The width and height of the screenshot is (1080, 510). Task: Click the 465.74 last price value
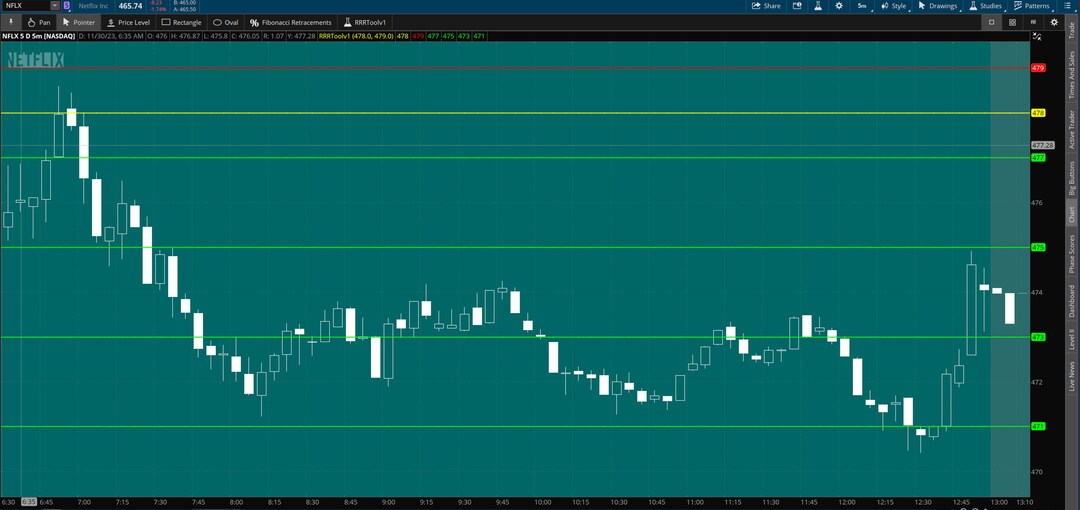click(x=130, y=6)
